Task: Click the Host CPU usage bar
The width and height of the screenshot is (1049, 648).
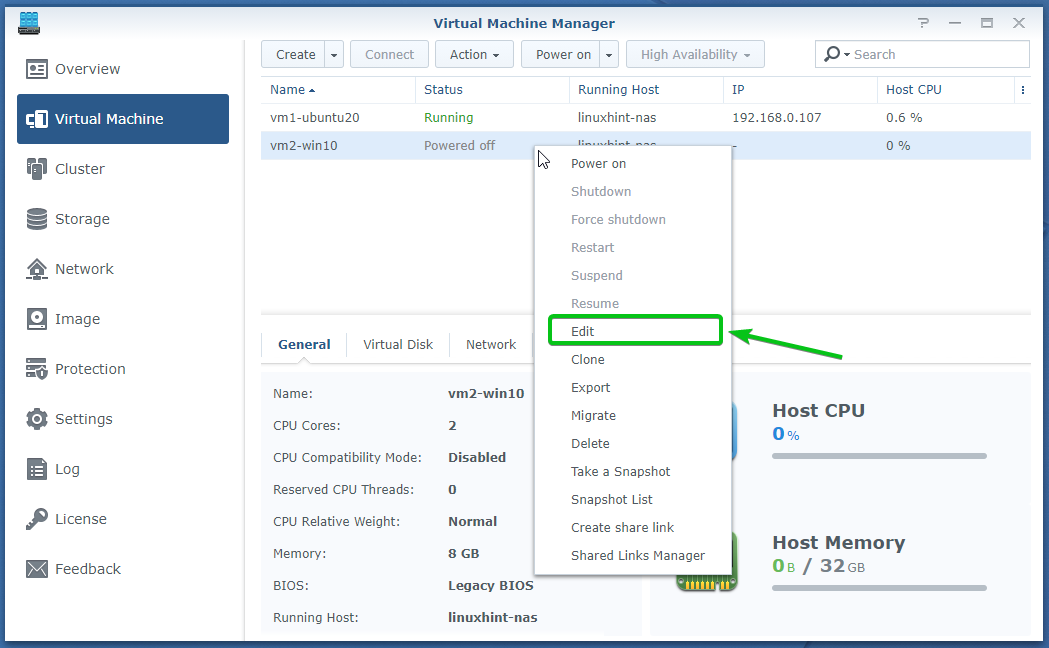Action: coord(879,456)
